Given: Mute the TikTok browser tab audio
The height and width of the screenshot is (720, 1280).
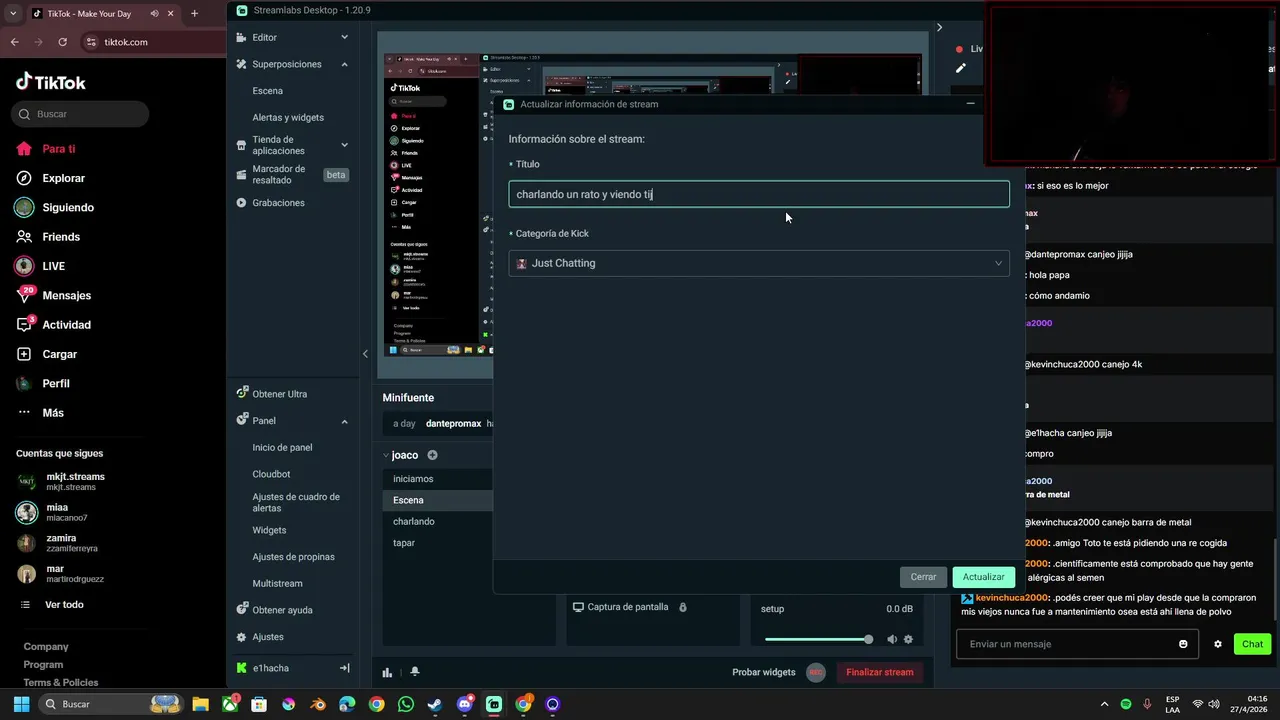Looking at the screenshot, I should click(x=155, y=14).
